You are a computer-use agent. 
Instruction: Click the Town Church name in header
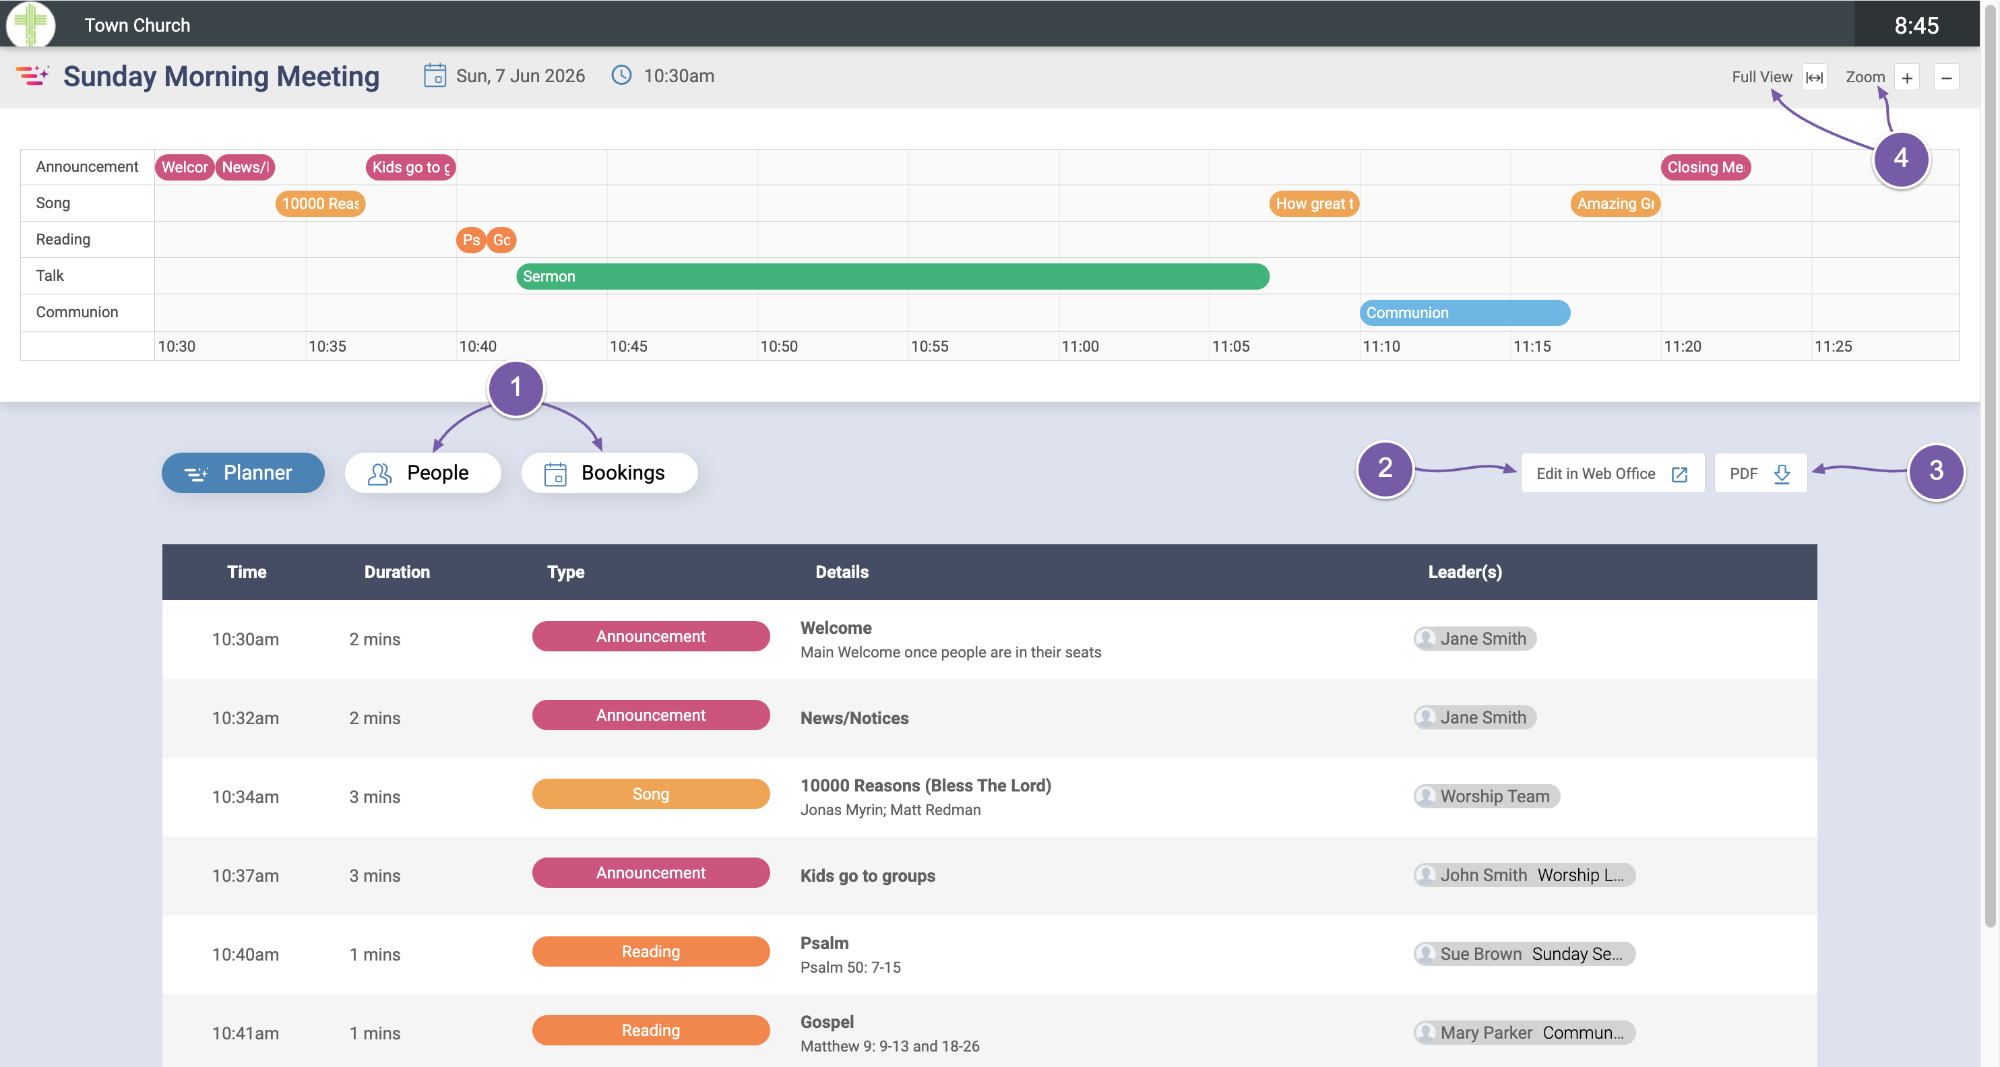(x=137, y=25)
